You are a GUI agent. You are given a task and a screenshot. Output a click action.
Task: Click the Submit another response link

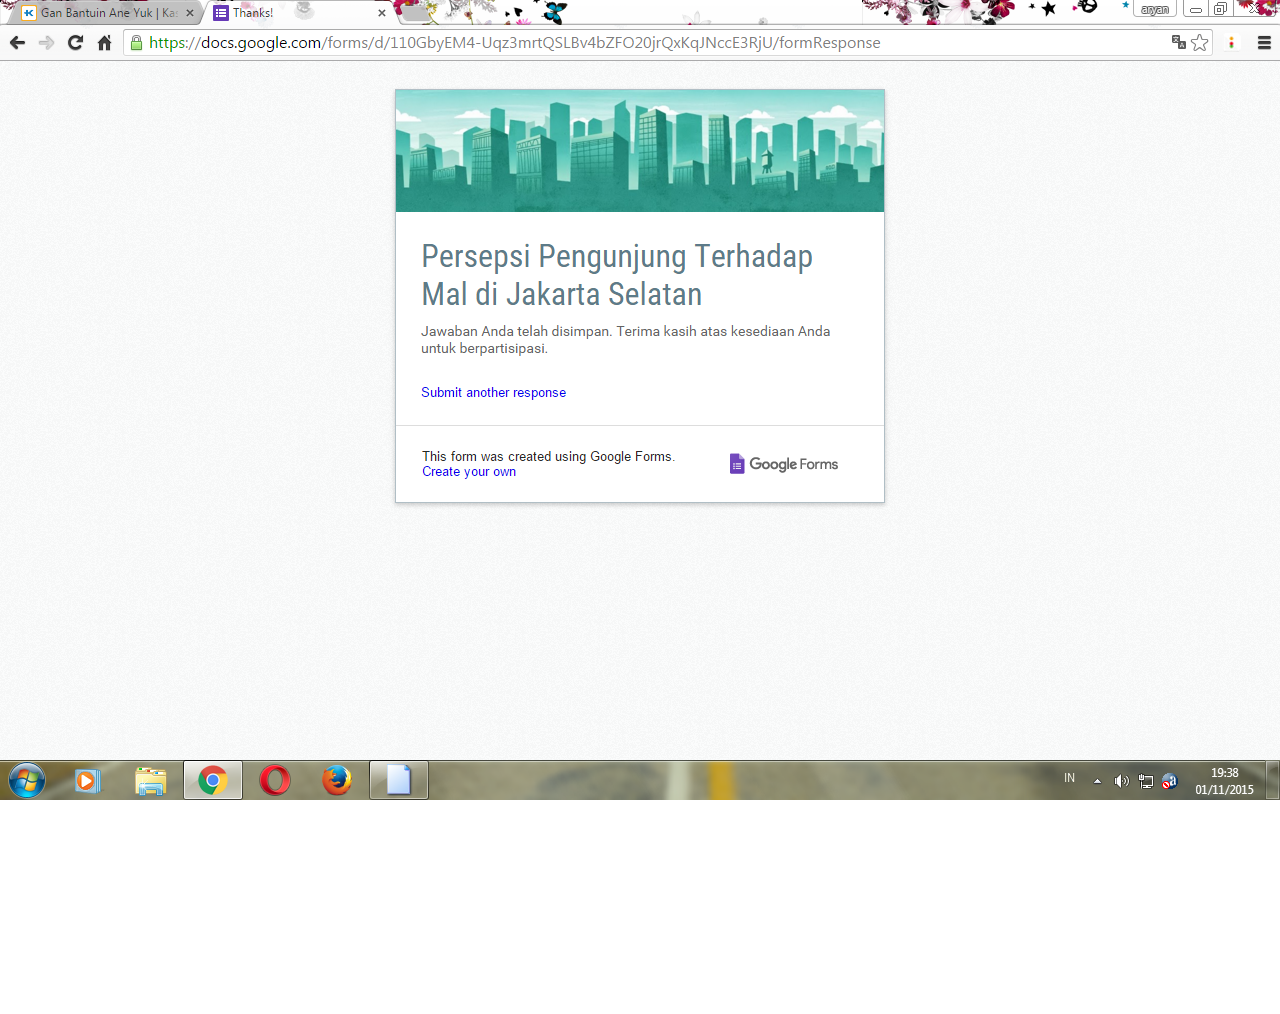pyautogui.click(x=493, y=393)
